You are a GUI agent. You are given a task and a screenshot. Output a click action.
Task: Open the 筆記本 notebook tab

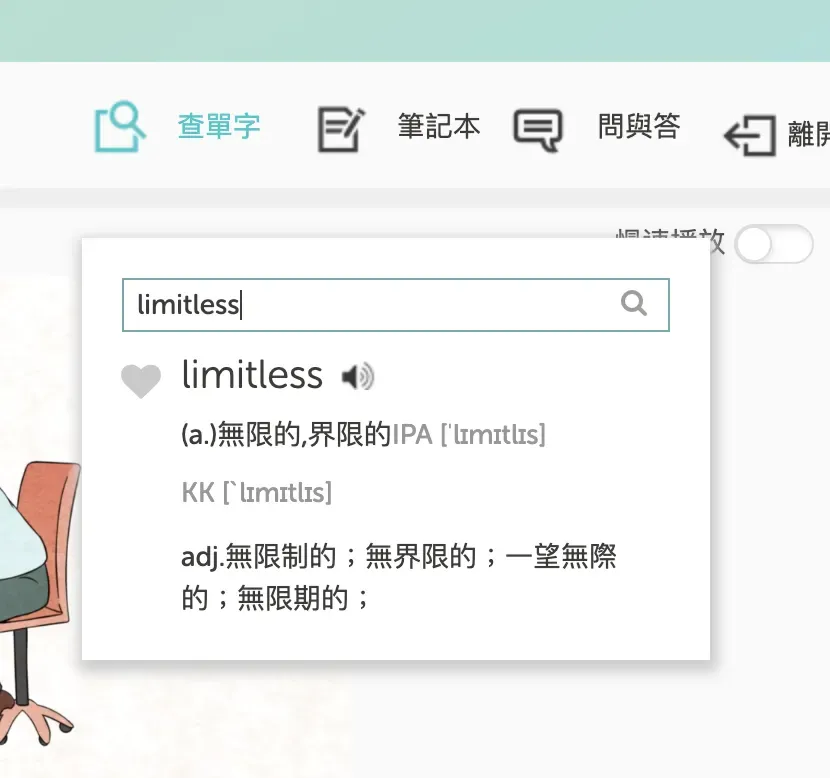pyautogui.click(x=439, y=126)
